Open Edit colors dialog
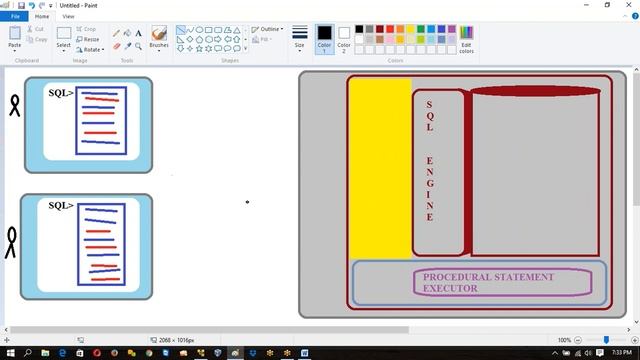Viewport: 640px width, 360px height. pyautogui.click(x=466, y=39)
